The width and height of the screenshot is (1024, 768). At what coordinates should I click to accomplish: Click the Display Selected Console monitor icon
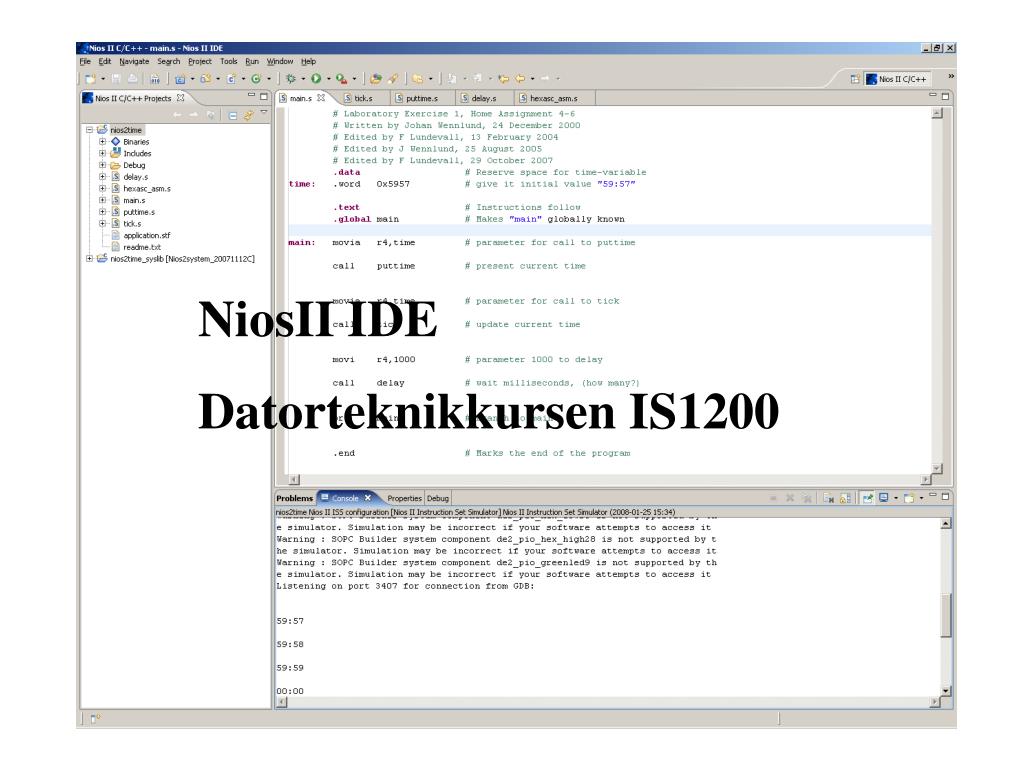(x=884, y=498)
